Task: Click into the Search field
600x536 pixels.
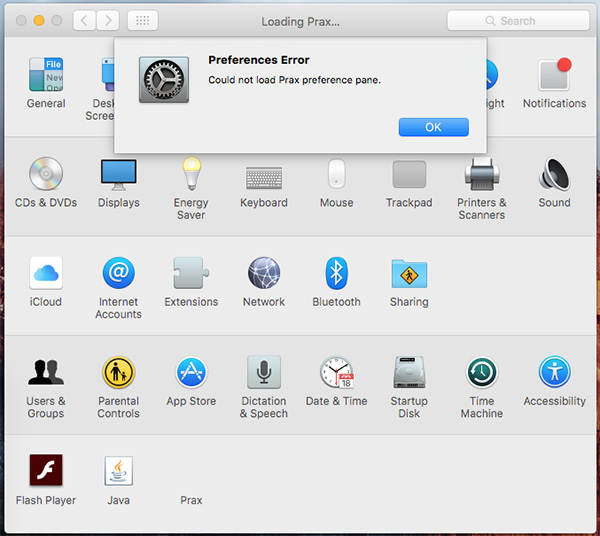Action: (x=518, y=21)
